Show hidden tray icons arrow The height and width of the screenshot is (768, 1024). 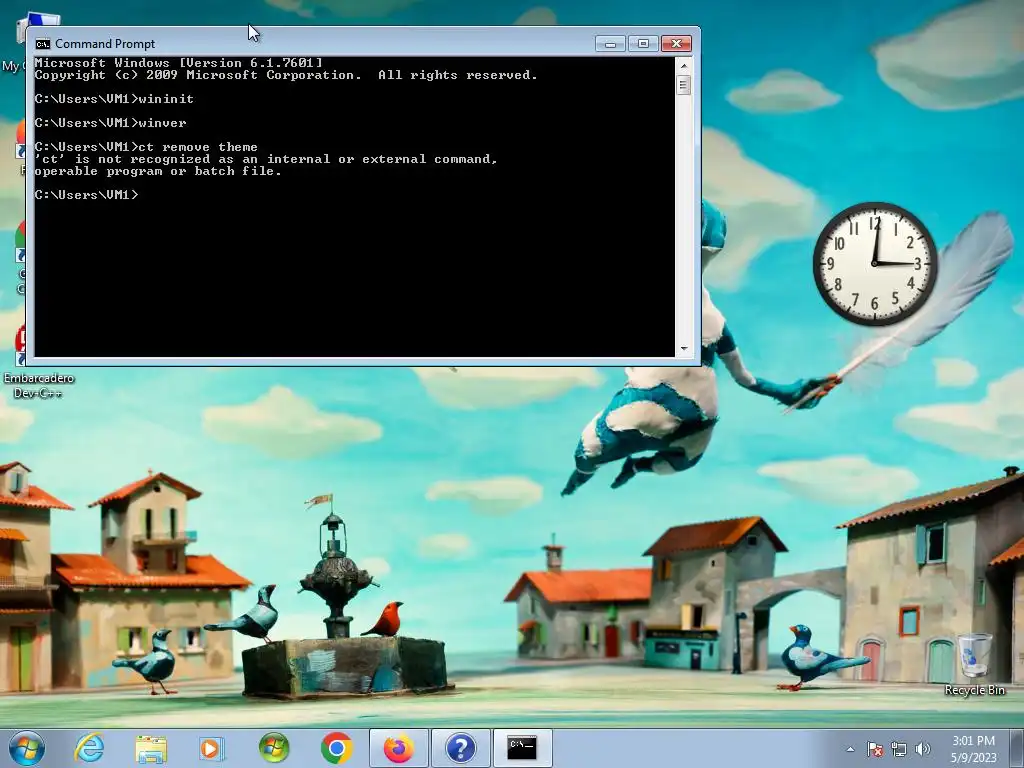850,749
